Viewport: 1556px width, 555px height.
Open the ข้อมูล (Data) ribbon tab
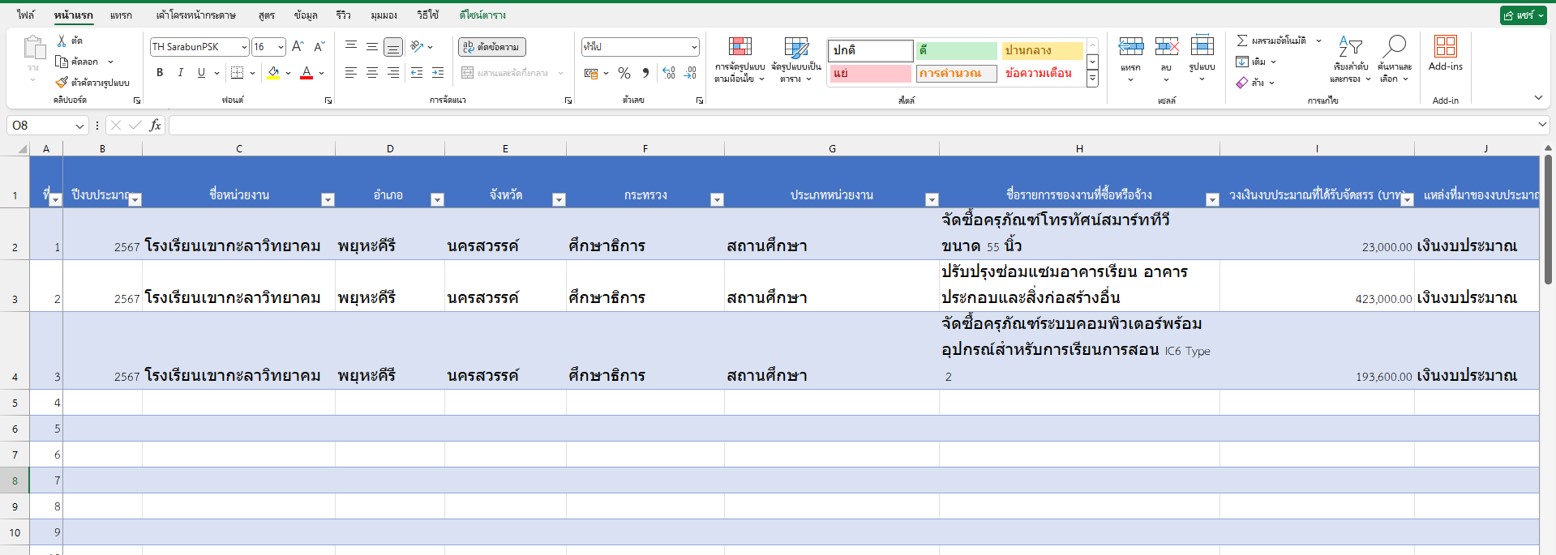pos(306,15)
